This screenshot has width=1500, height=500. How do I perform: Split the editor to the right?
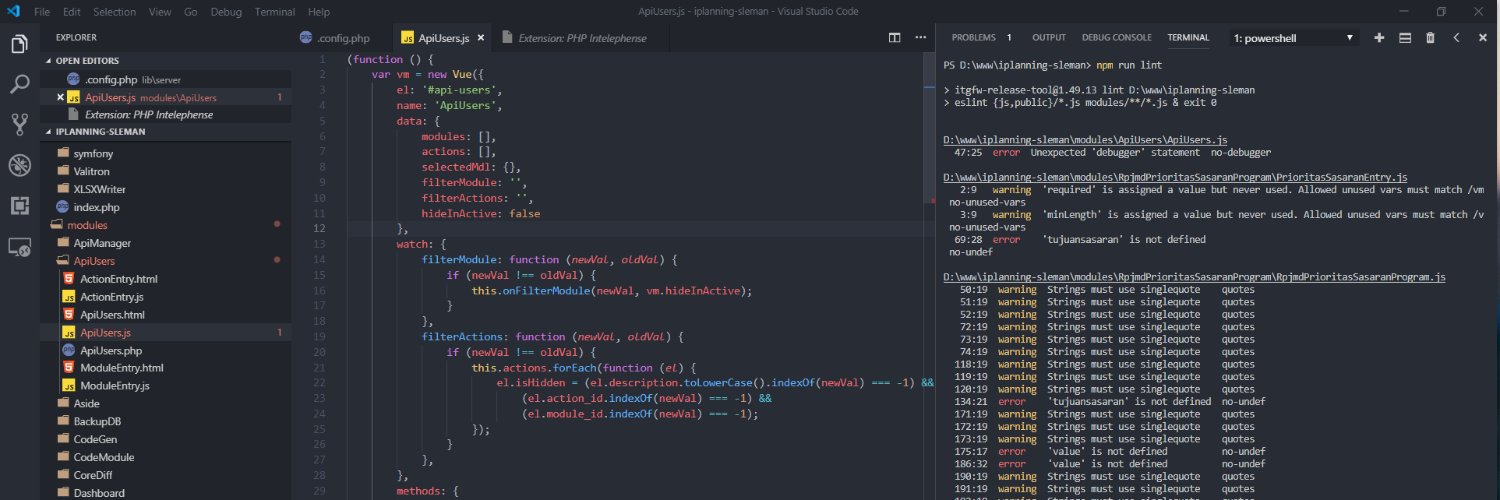pos(895,38)
